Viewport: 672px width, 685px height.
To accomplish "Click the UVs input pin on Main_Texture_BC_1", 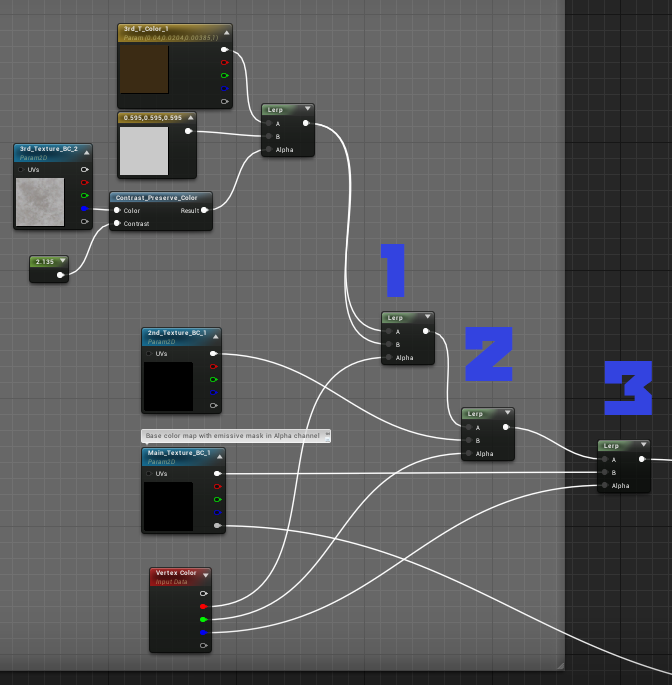I will tap(148, 473).
